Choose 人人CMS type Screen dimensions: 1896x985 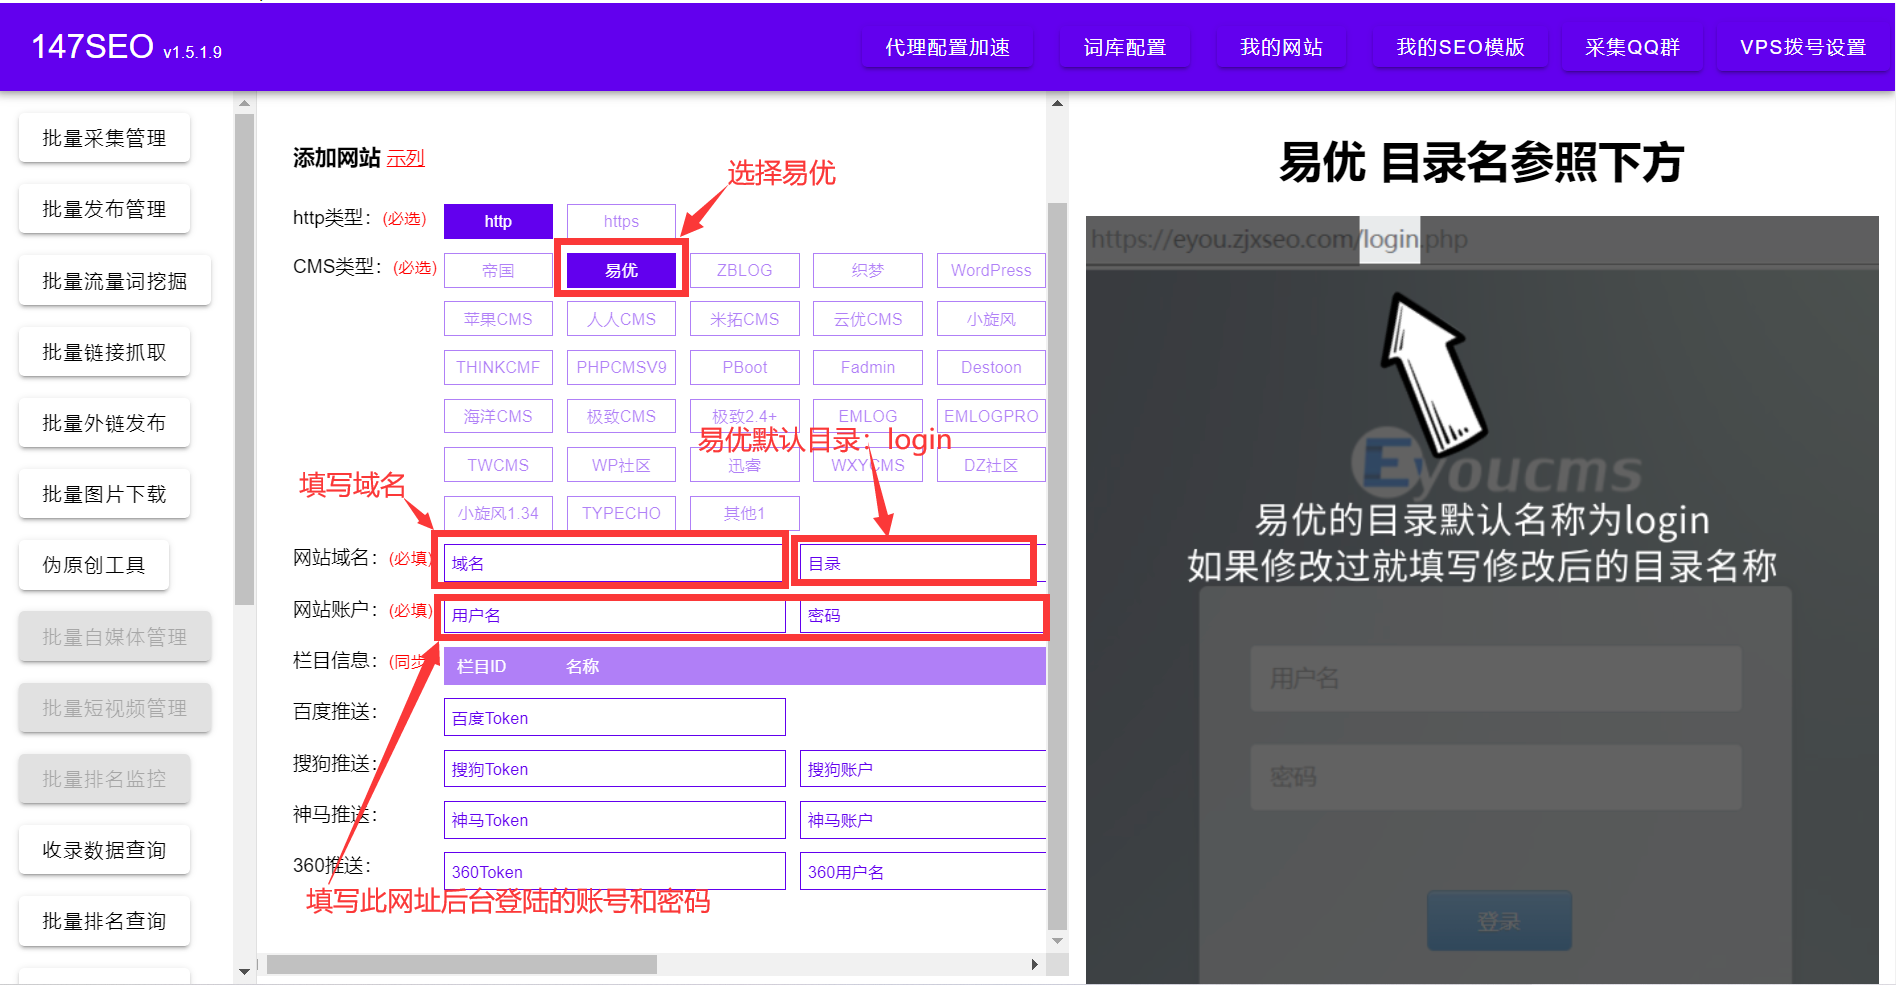621,319
